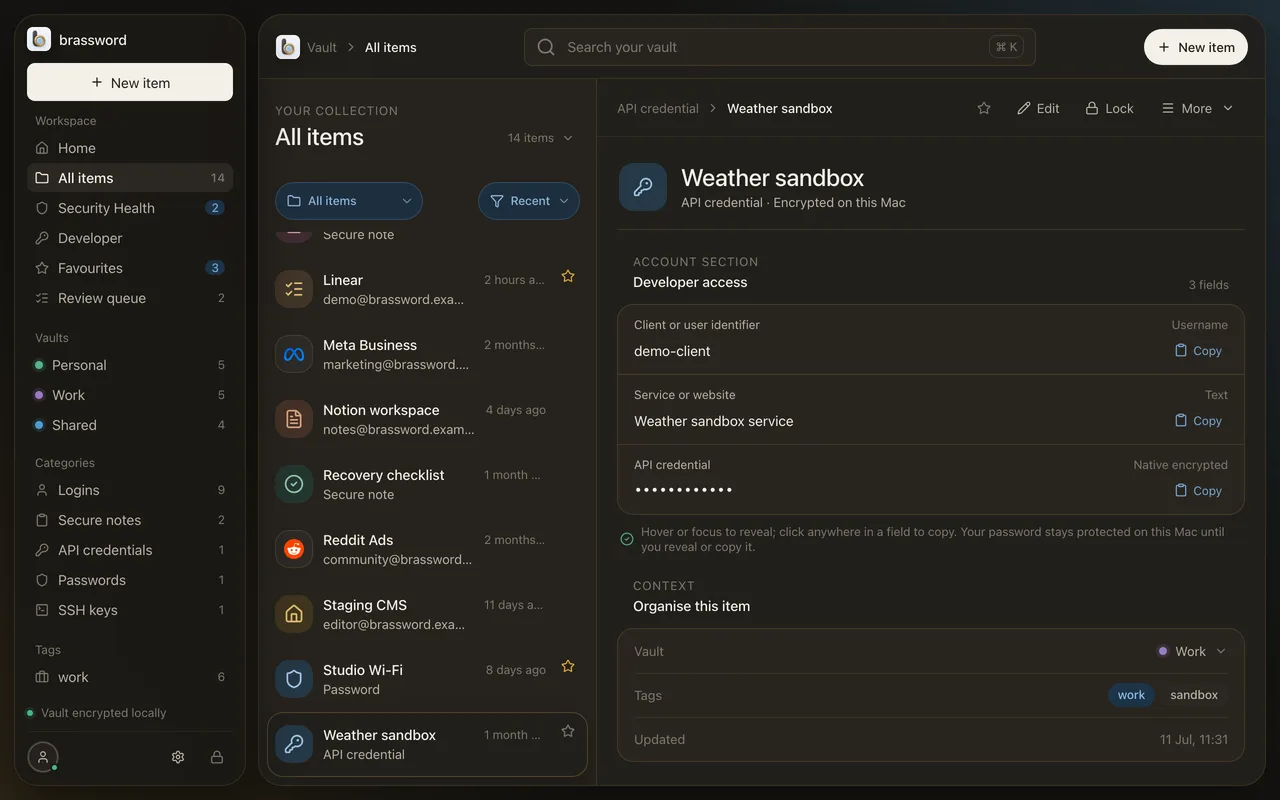The width and height of the screenshot is (1280, 800).
Task: Click the New item button in sidebar
Action: point(130,82)
